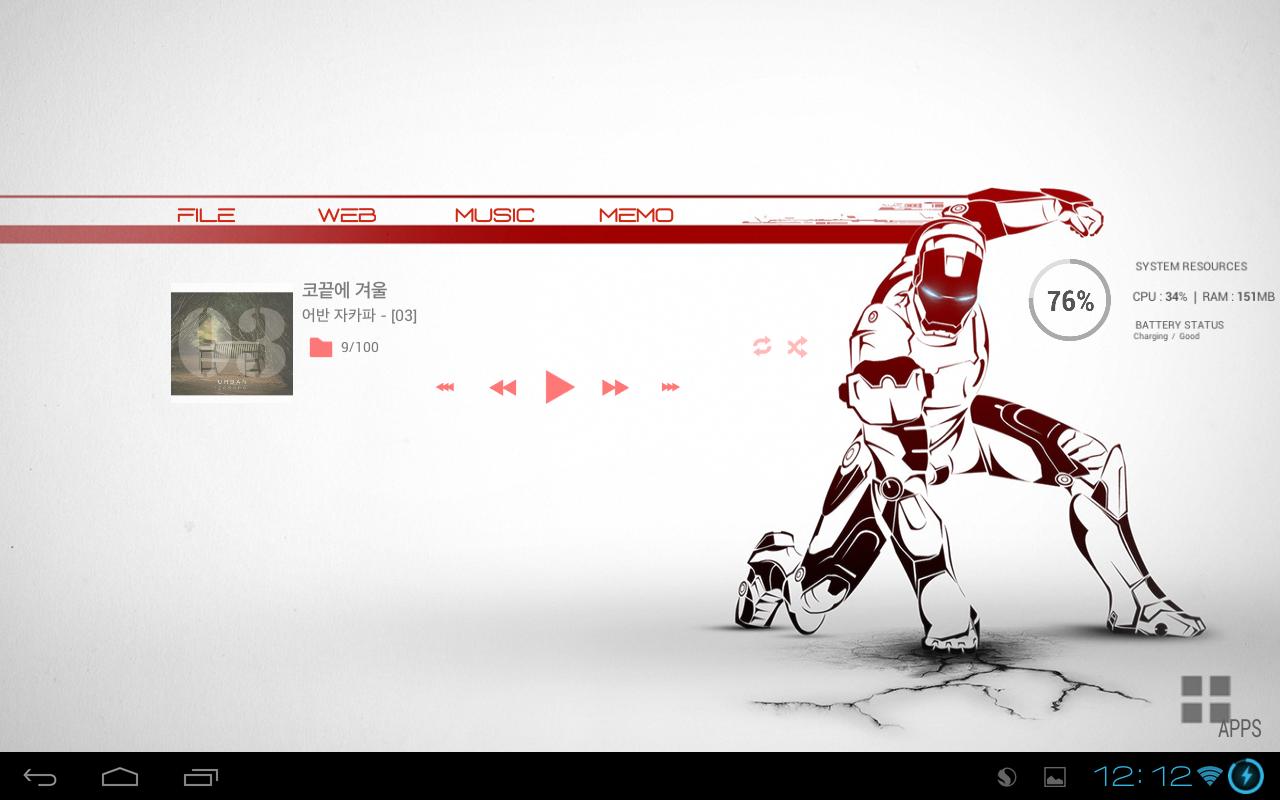Tap the SYSTEM RESOURCES label
The image size is (1280, 800).
(x=1191, y=267)
